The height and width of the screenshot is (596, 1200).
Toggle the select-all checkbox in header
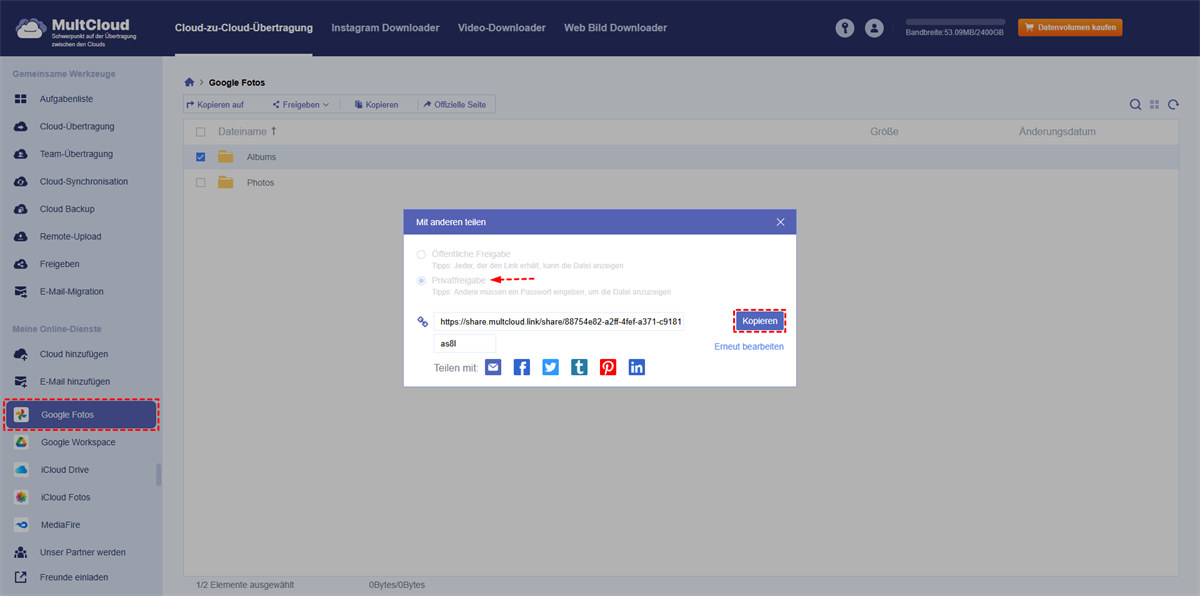pyautogui.click(x=201, y=132)
